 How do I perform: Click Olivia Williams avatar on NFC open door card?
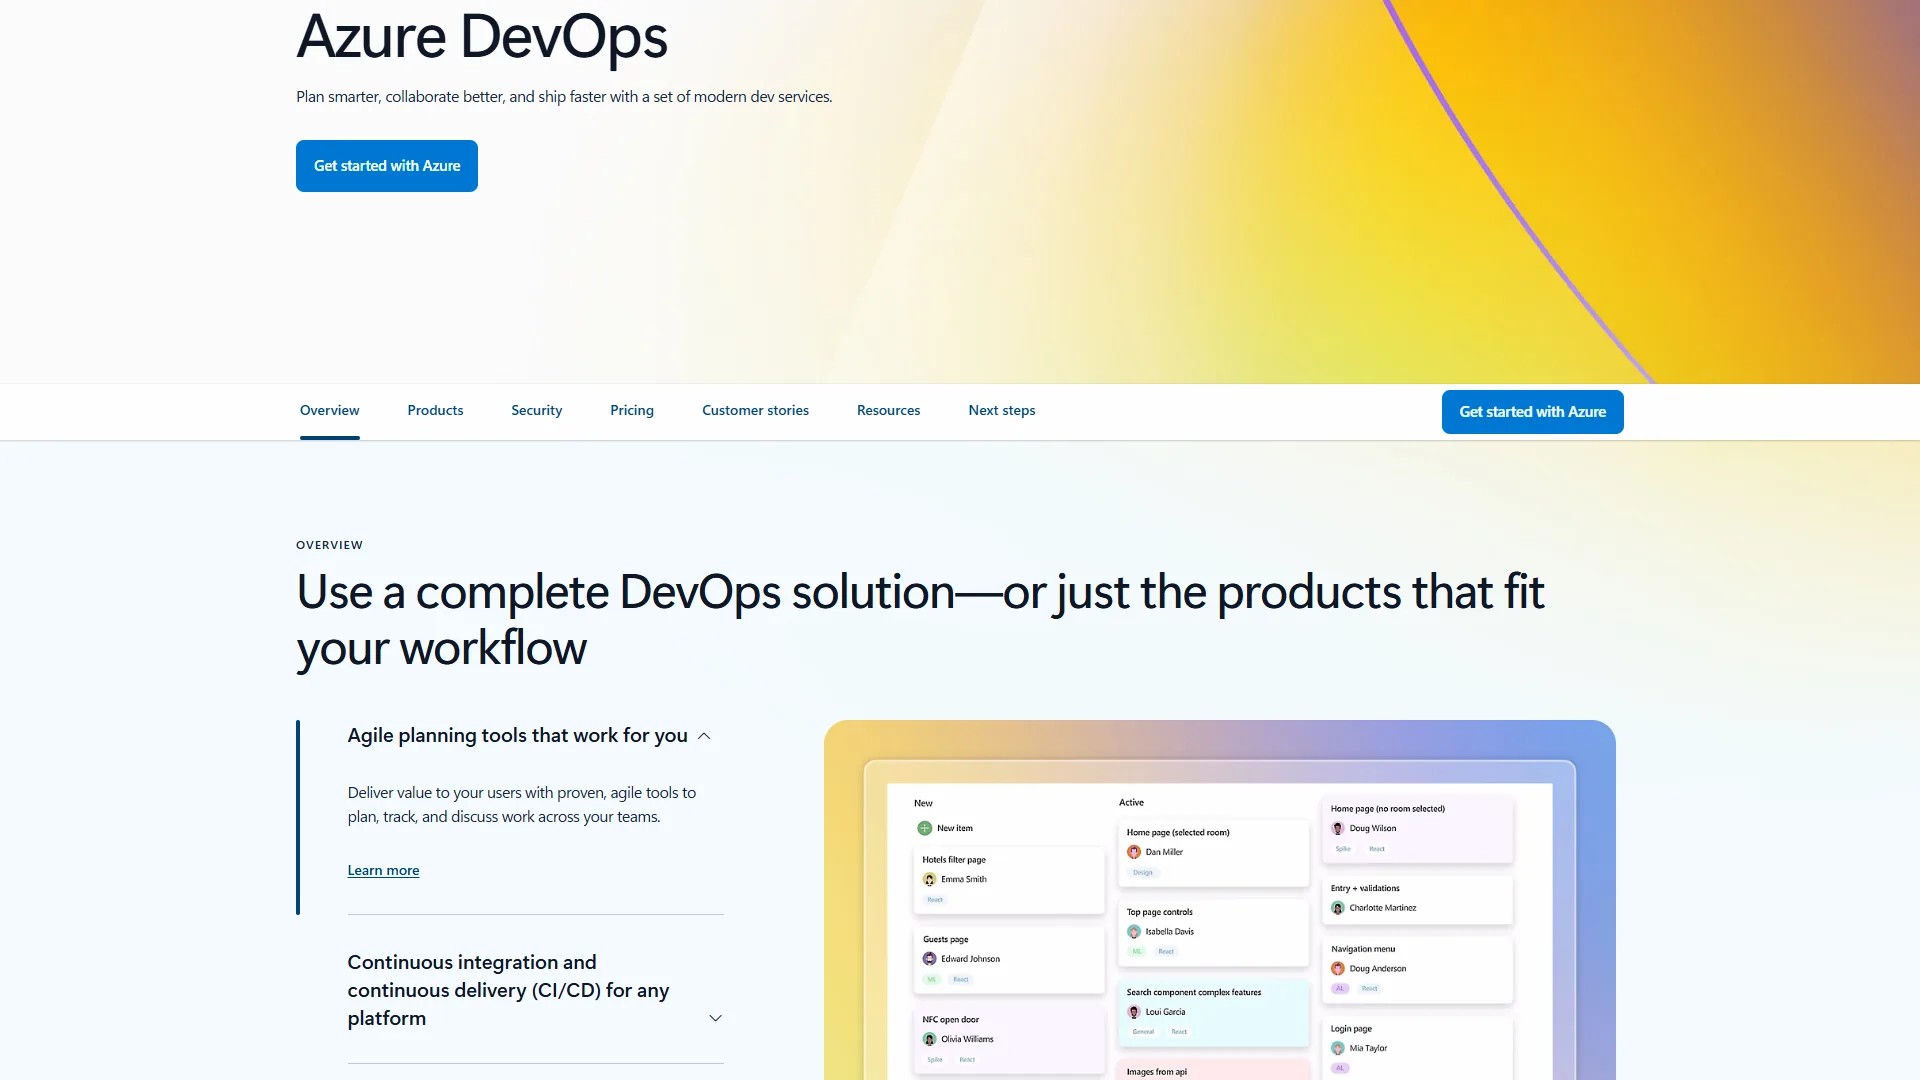929,1039
